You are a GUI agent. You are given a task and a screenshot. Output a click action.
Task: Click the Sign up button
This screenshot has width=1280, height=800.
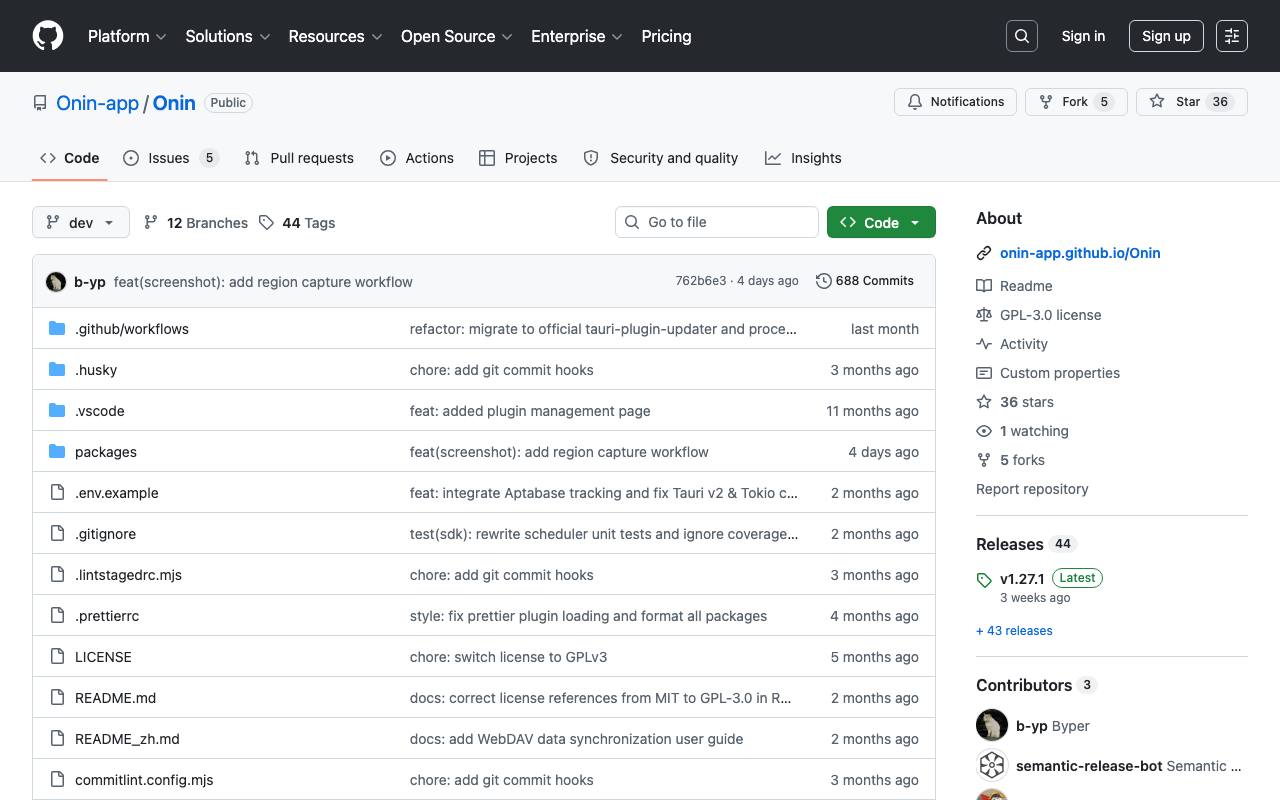1166,36
